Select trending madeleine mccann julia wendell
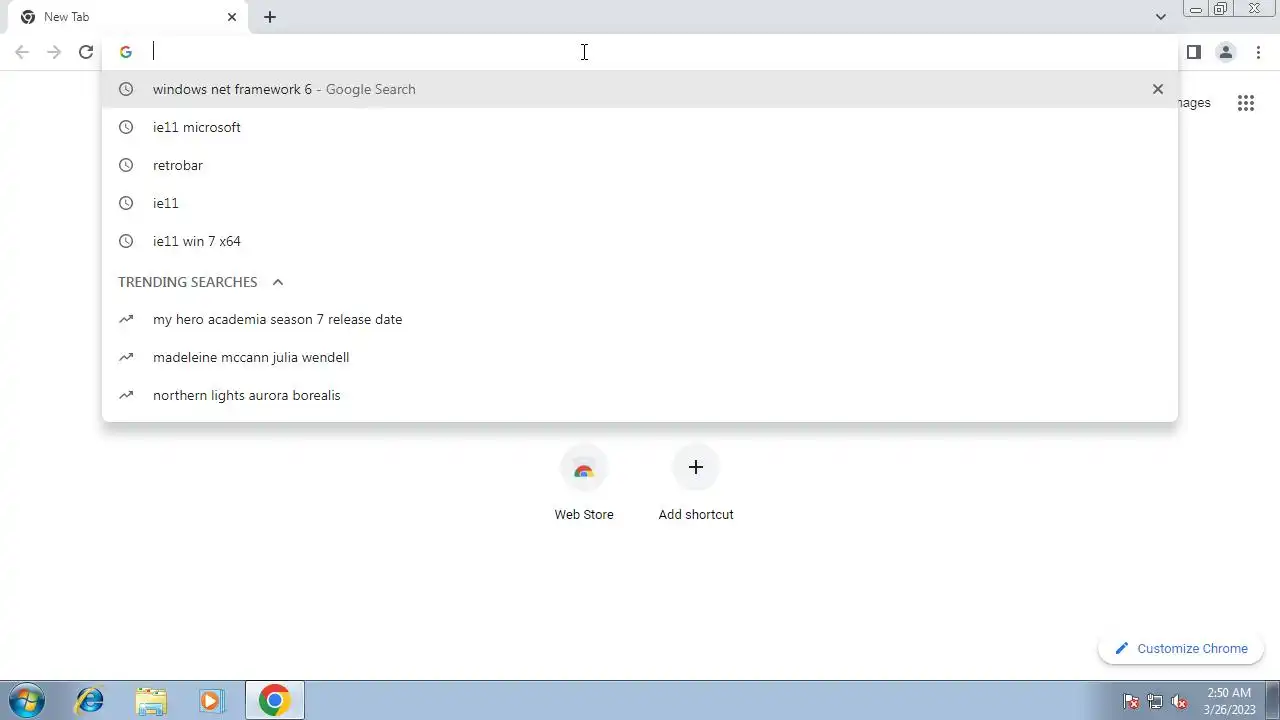 point(640,357)
